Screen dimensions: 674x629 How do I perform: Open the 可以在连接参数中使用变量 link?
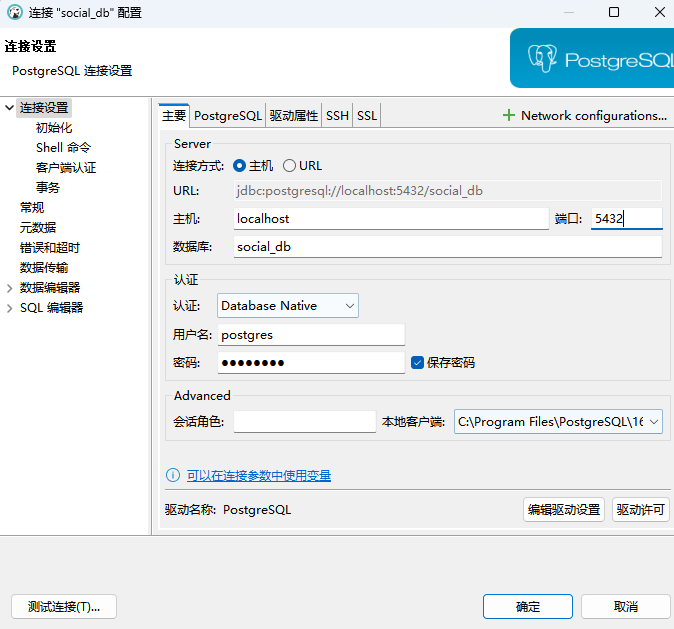tap(259, 476)
